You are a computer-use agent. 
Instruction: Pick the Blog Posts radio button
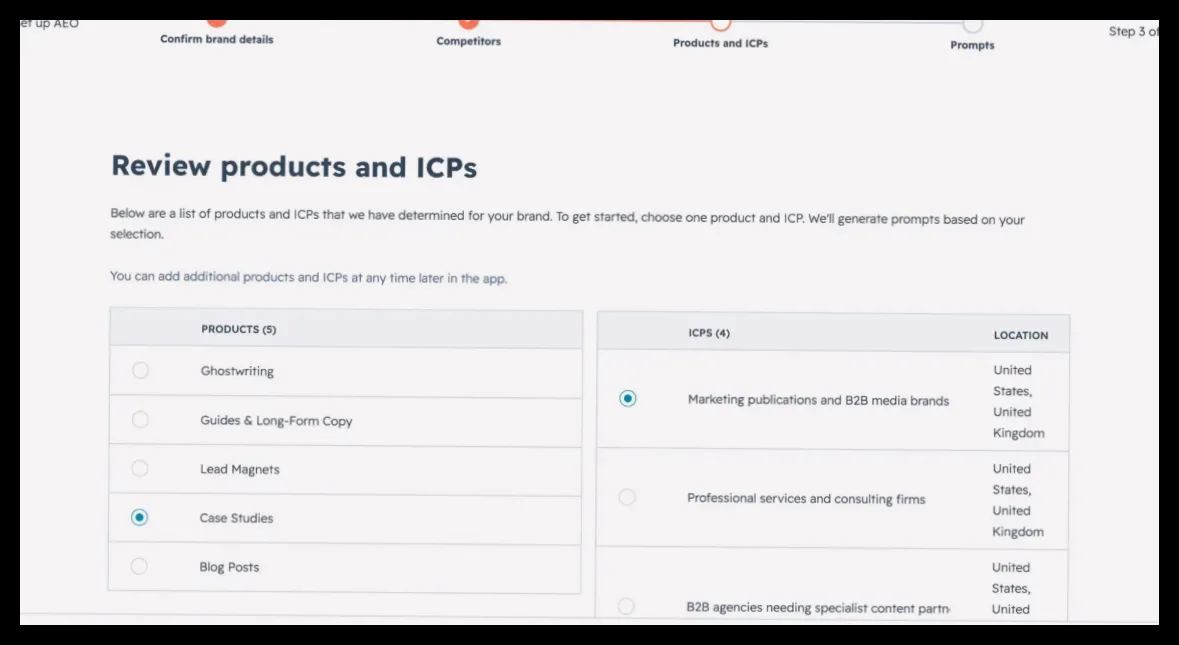point(139,566)
